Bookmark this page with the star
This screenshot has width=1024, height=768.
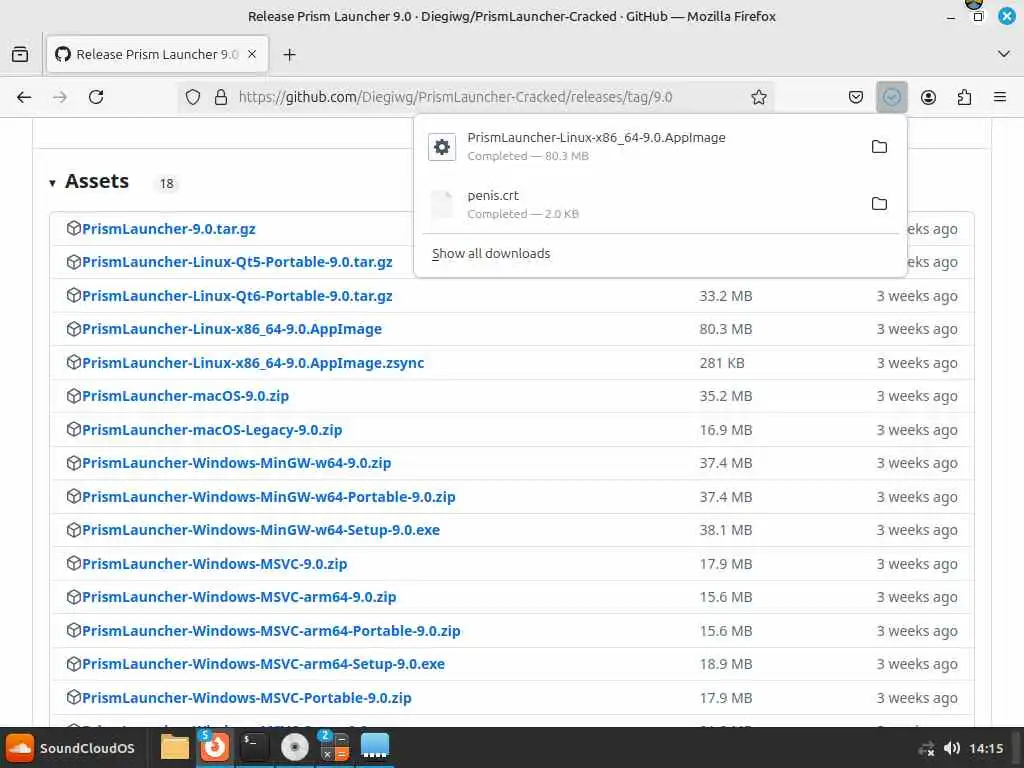click(758, 97)
